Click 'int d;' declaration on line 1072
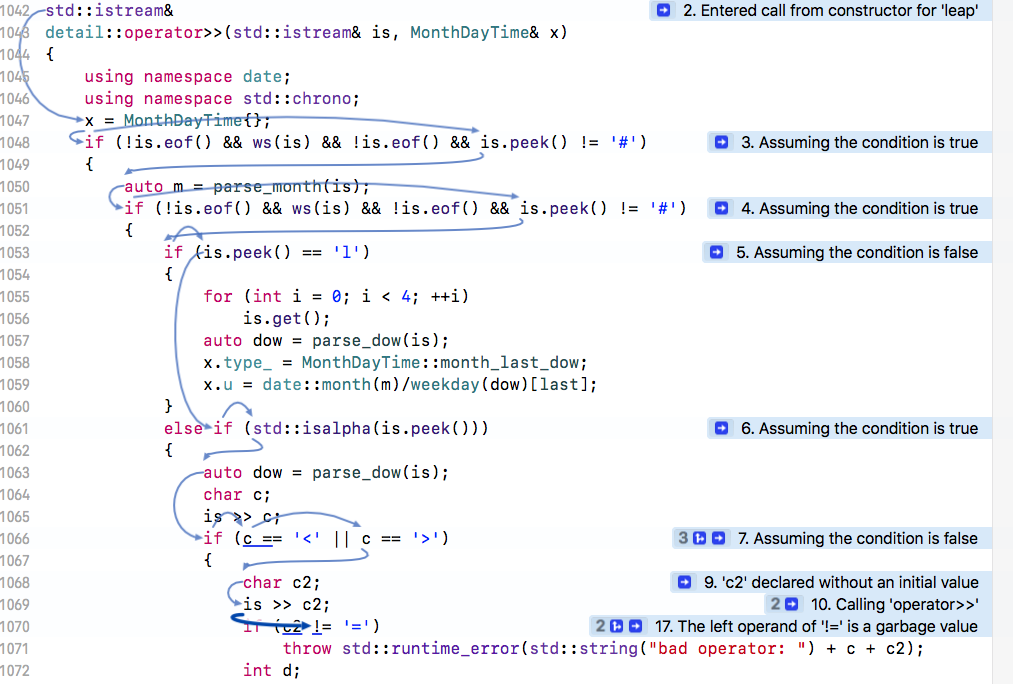Viewport: 1013px width, 684px height. point(271,670)
